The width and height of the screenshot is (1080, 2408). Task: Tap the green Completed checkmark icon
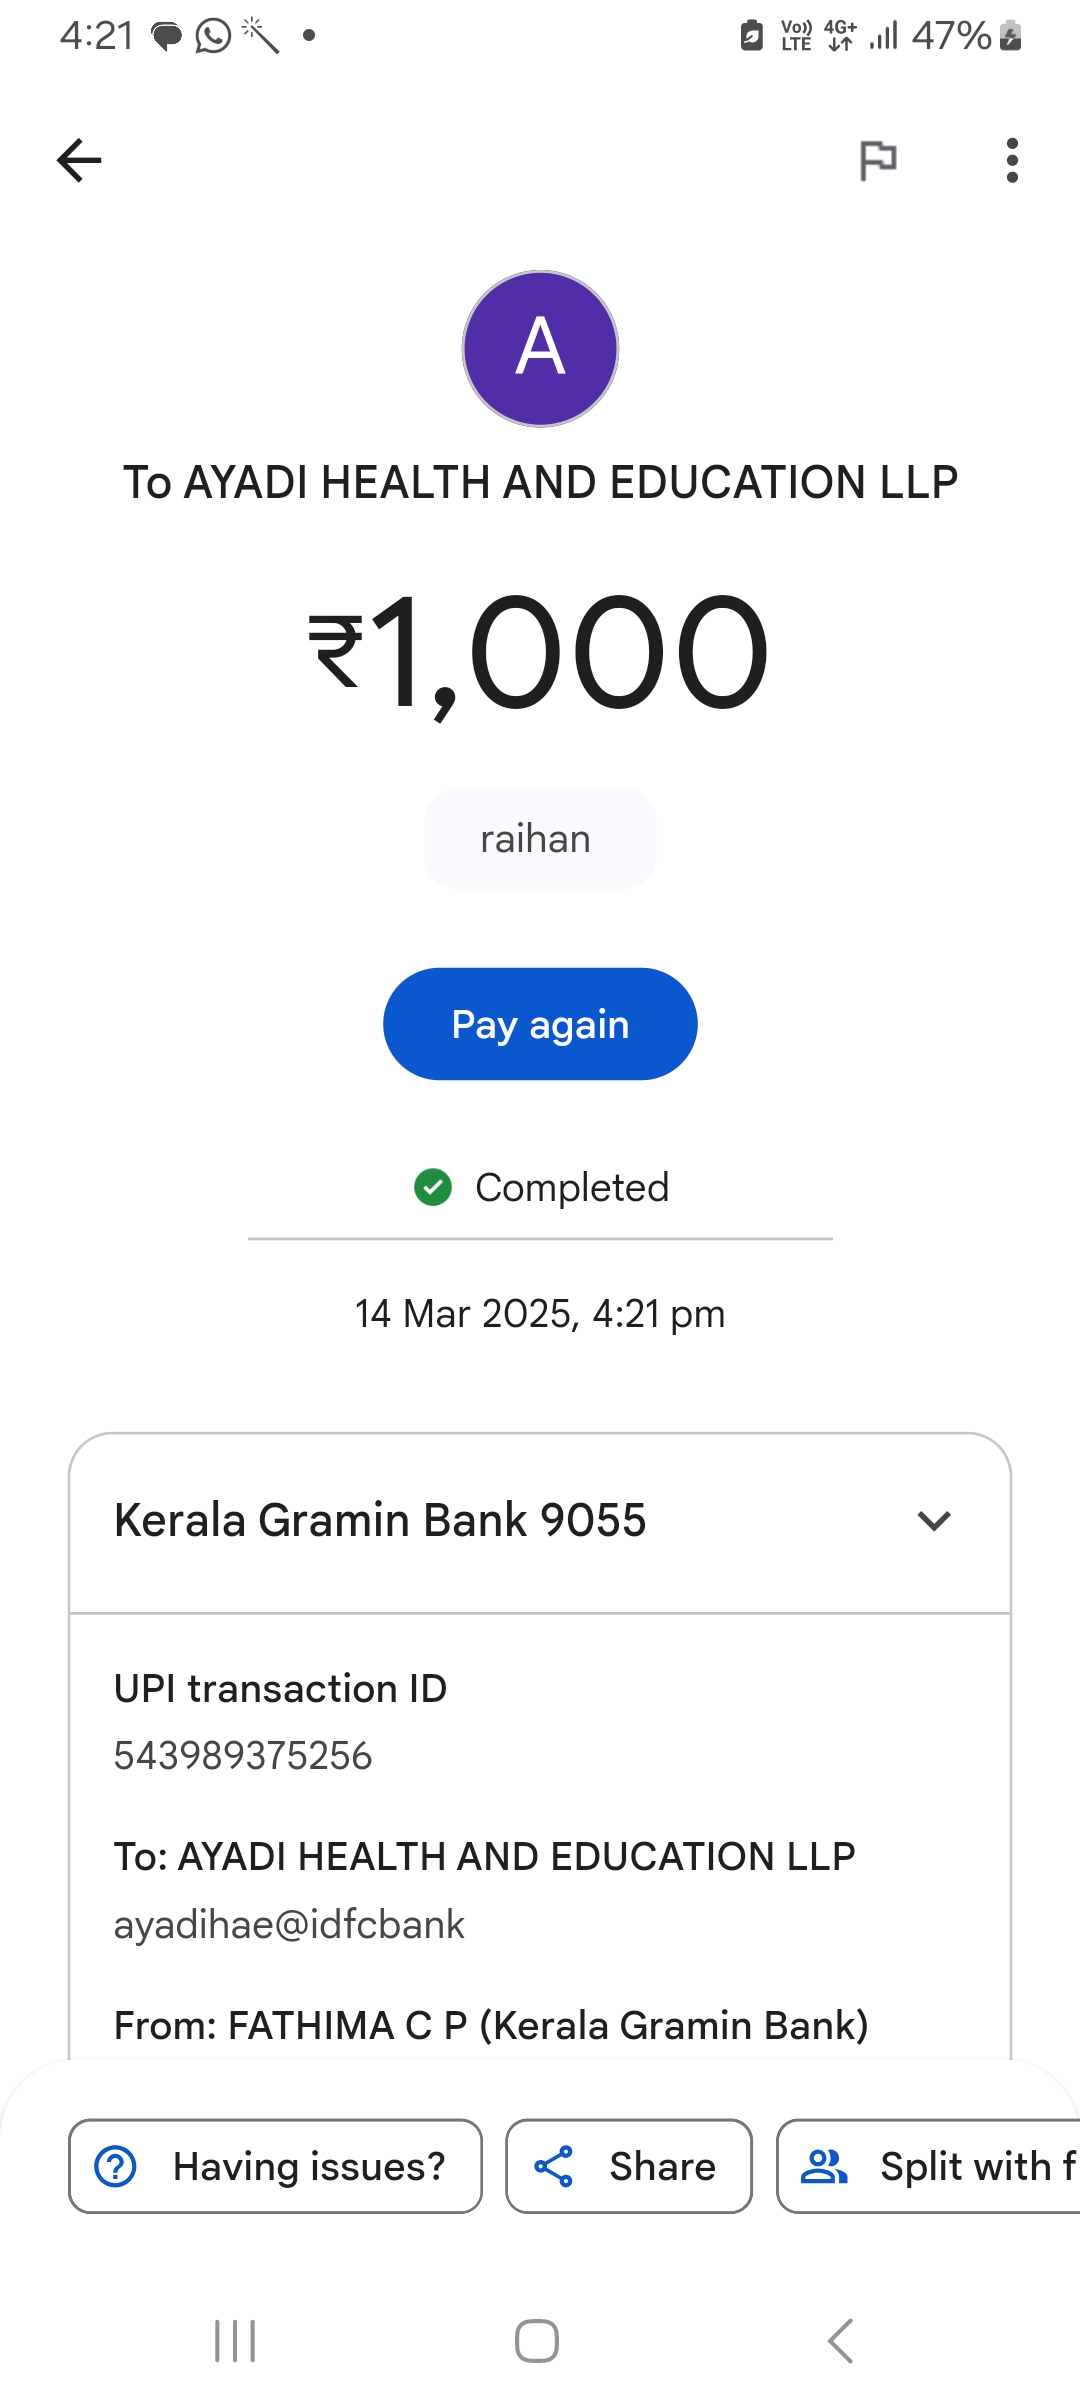(x=433, y=1187)
